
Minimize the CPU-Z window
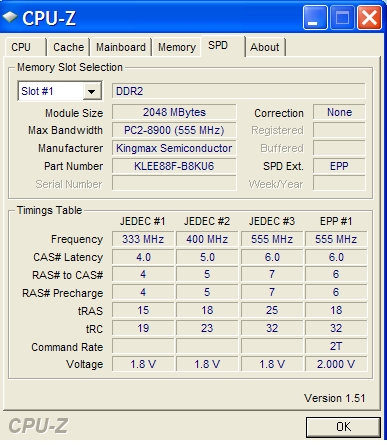(315, 18)
